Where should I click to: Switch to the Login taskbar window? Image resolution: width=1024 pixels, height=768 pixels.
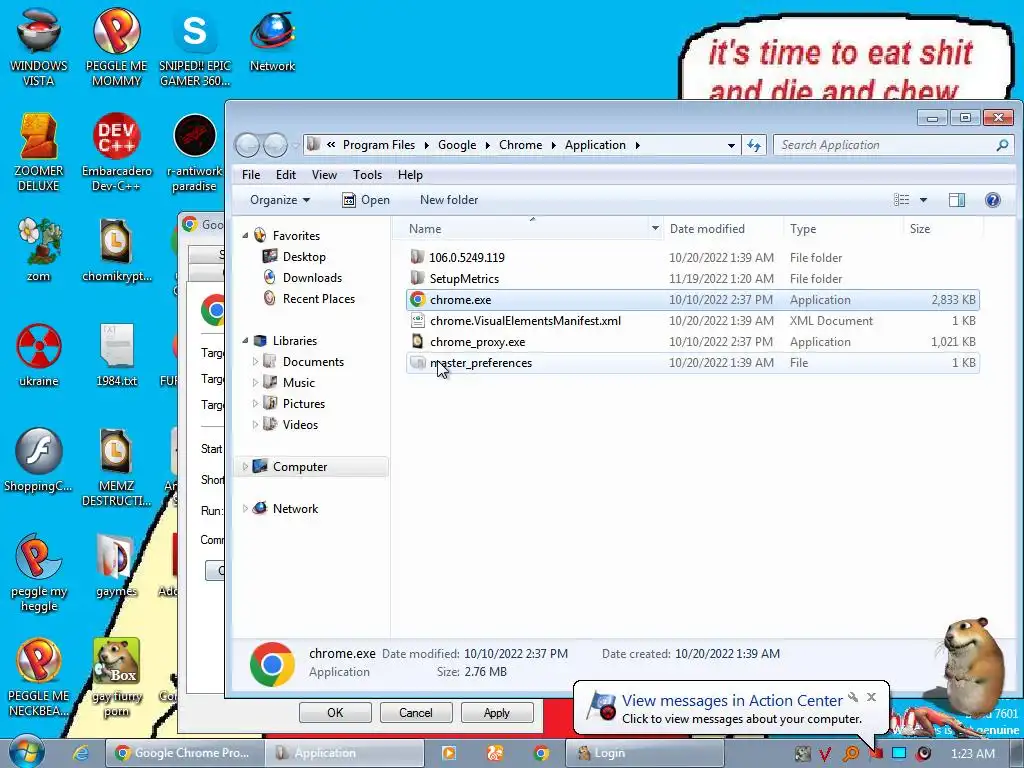pyautogui.click(x=645, y=753)
